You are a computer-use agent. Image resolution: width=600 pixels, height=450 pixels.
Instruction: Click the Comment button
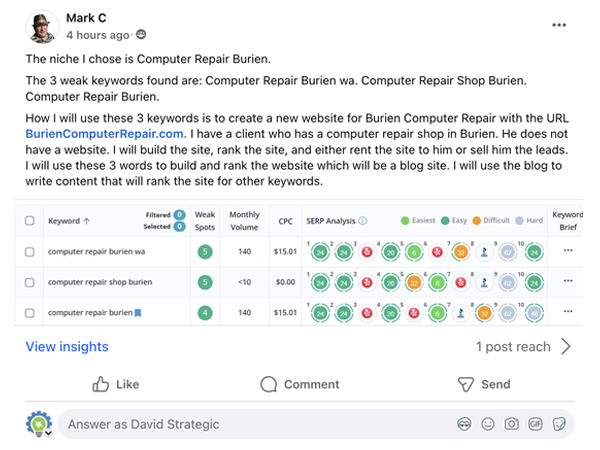click(x=300, y=384)
